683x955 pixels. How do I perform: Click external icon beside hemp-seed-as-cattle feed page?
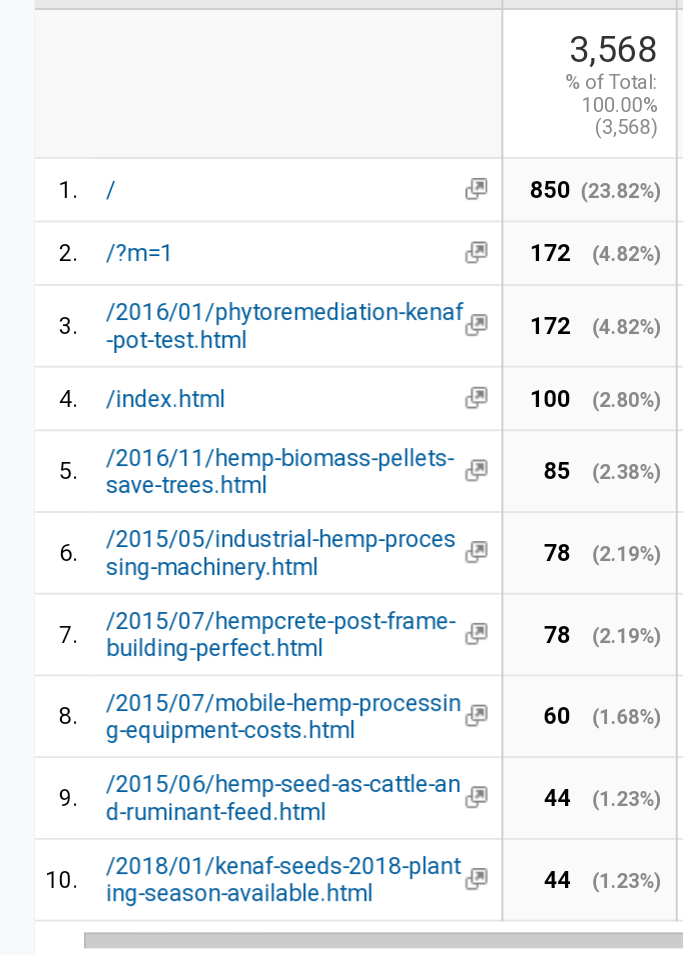476,797
